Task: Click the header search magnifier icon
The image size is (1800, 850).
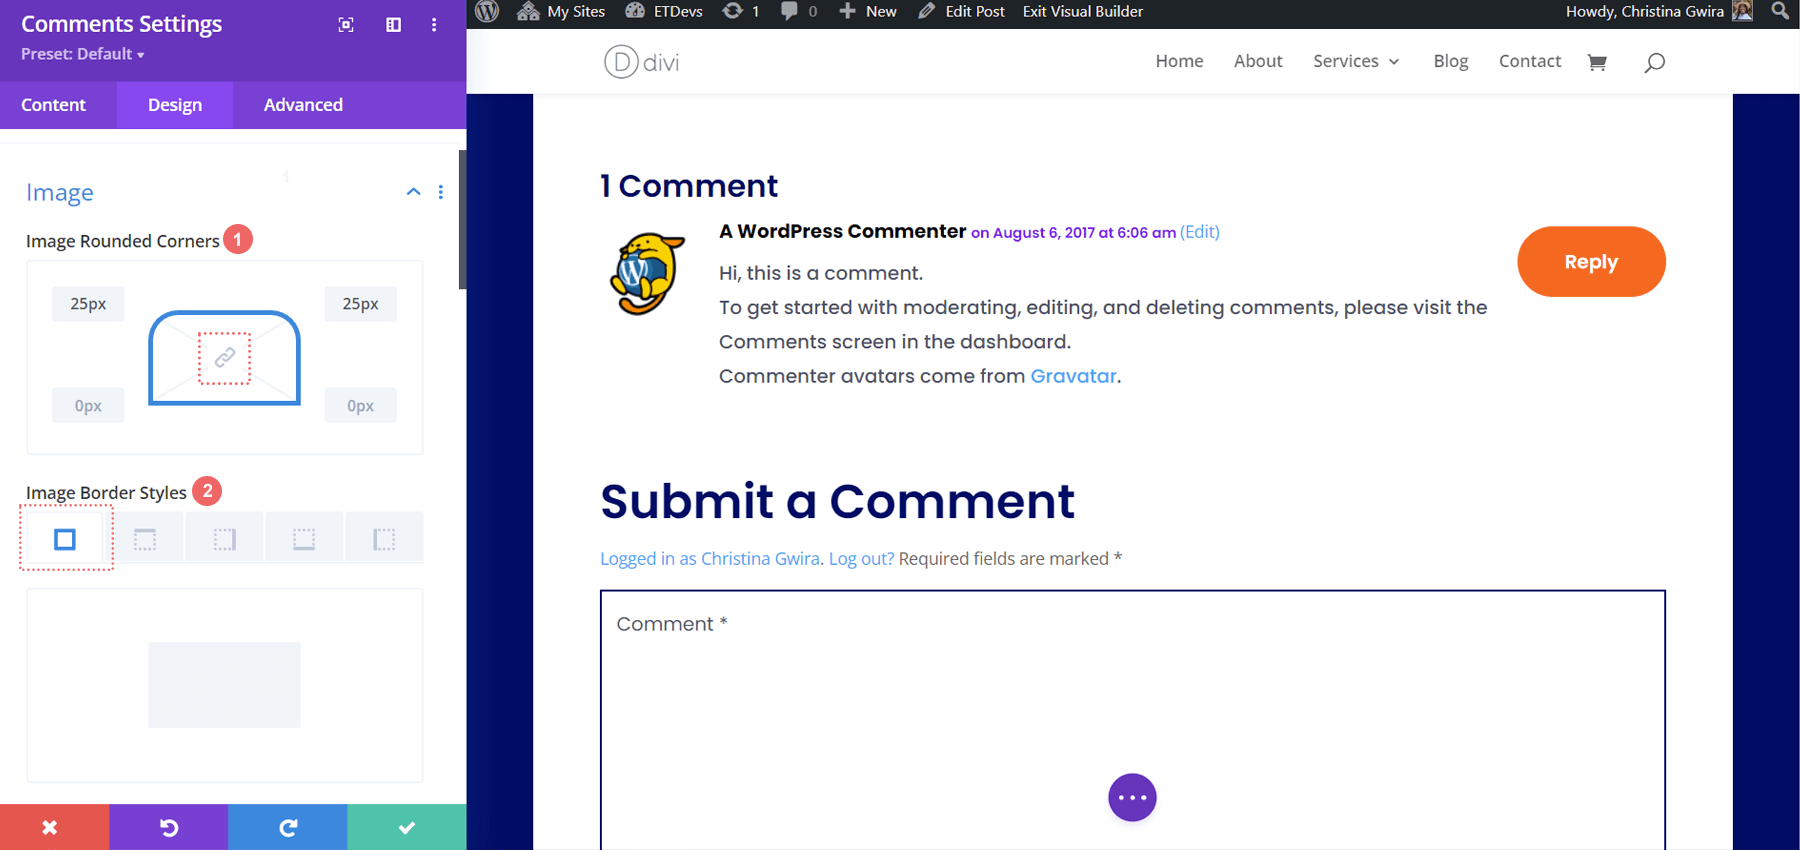Action: [1654, 62]
